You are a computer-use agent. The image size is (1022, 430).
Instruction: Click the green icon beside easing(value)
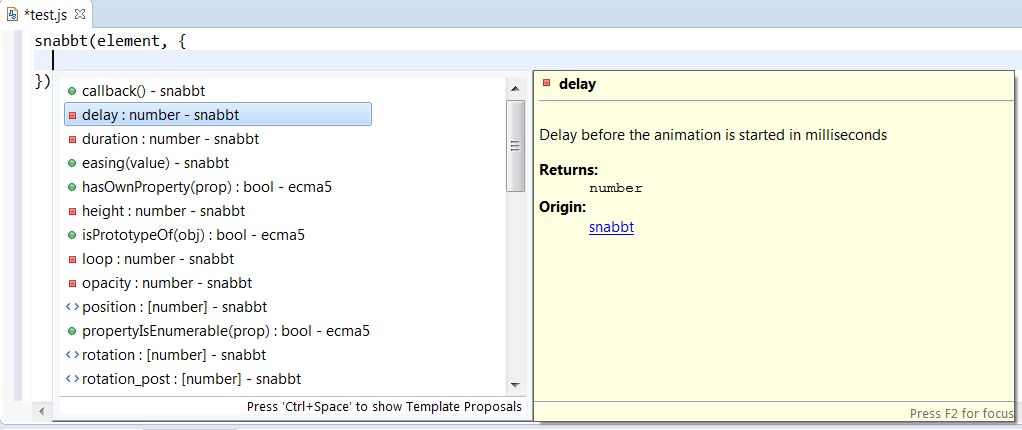(72, 163)
